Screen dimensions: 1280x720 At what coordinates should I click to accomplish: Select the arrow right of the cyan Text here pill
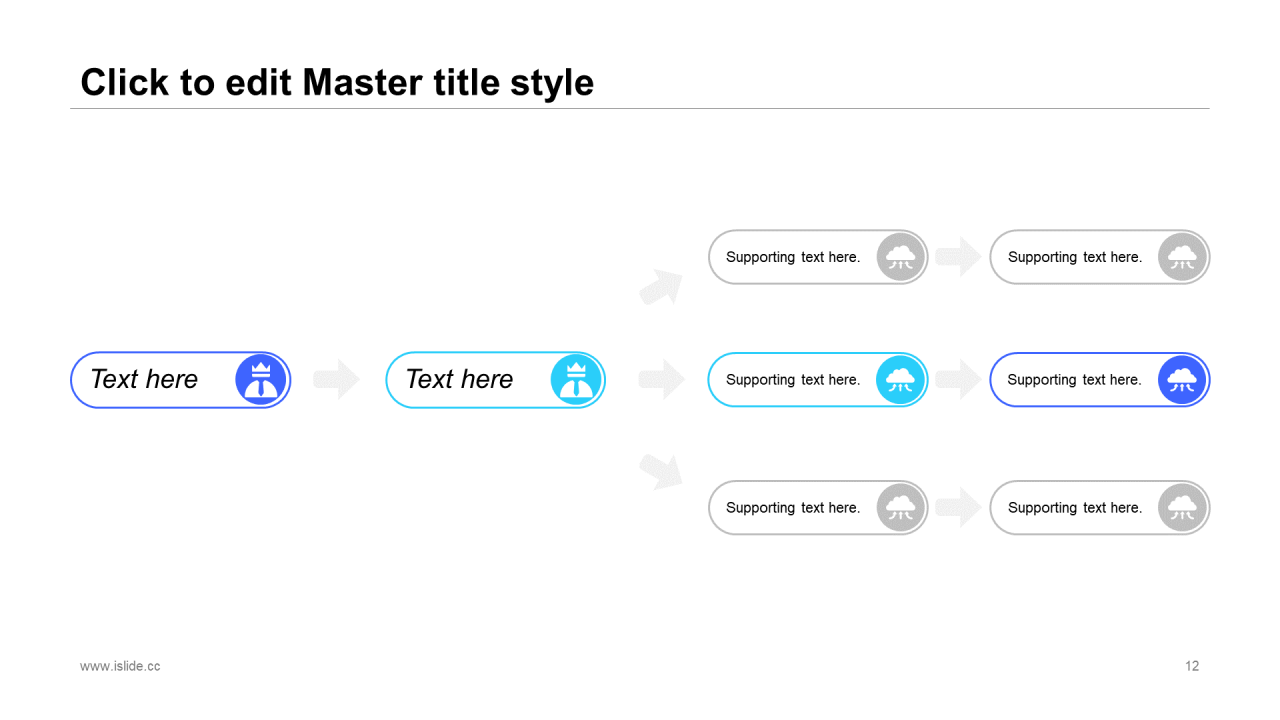tap(662, 379)
